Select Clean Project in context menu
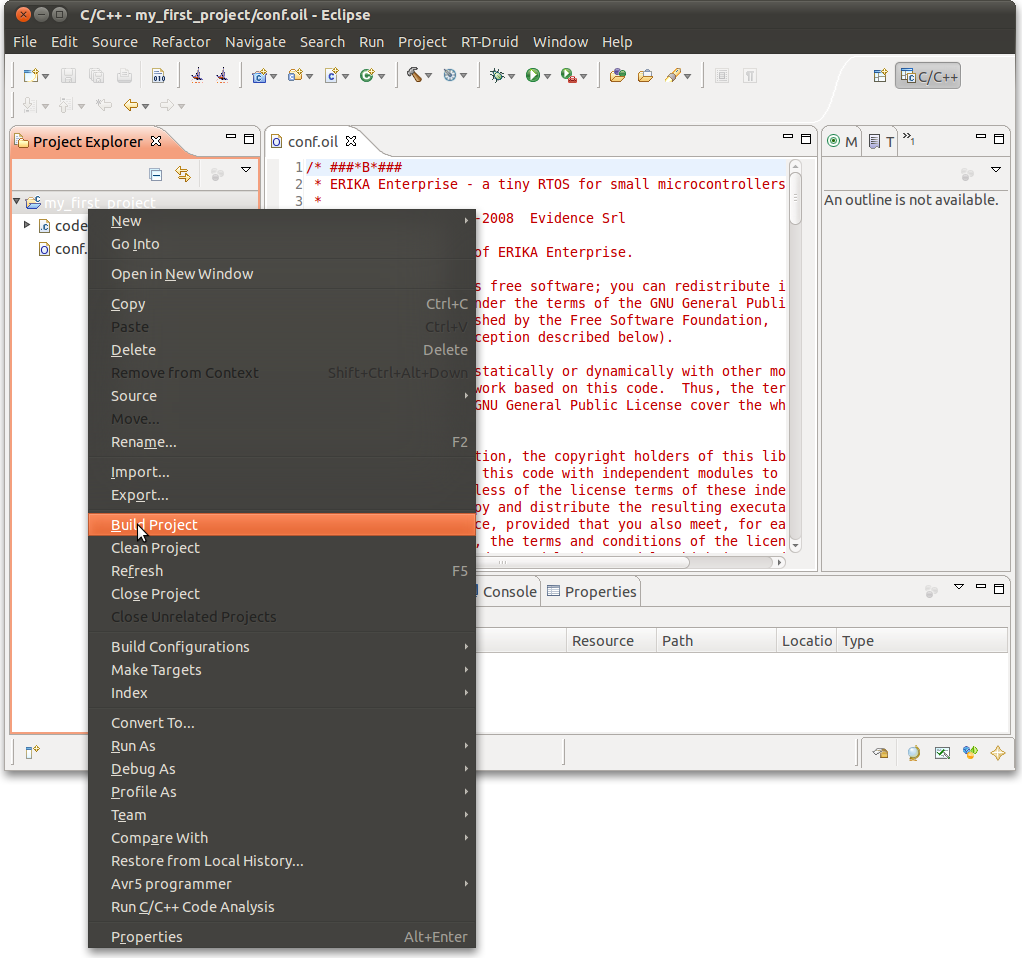This screenshot has height=958, width=1022. [x=282, y=548]
